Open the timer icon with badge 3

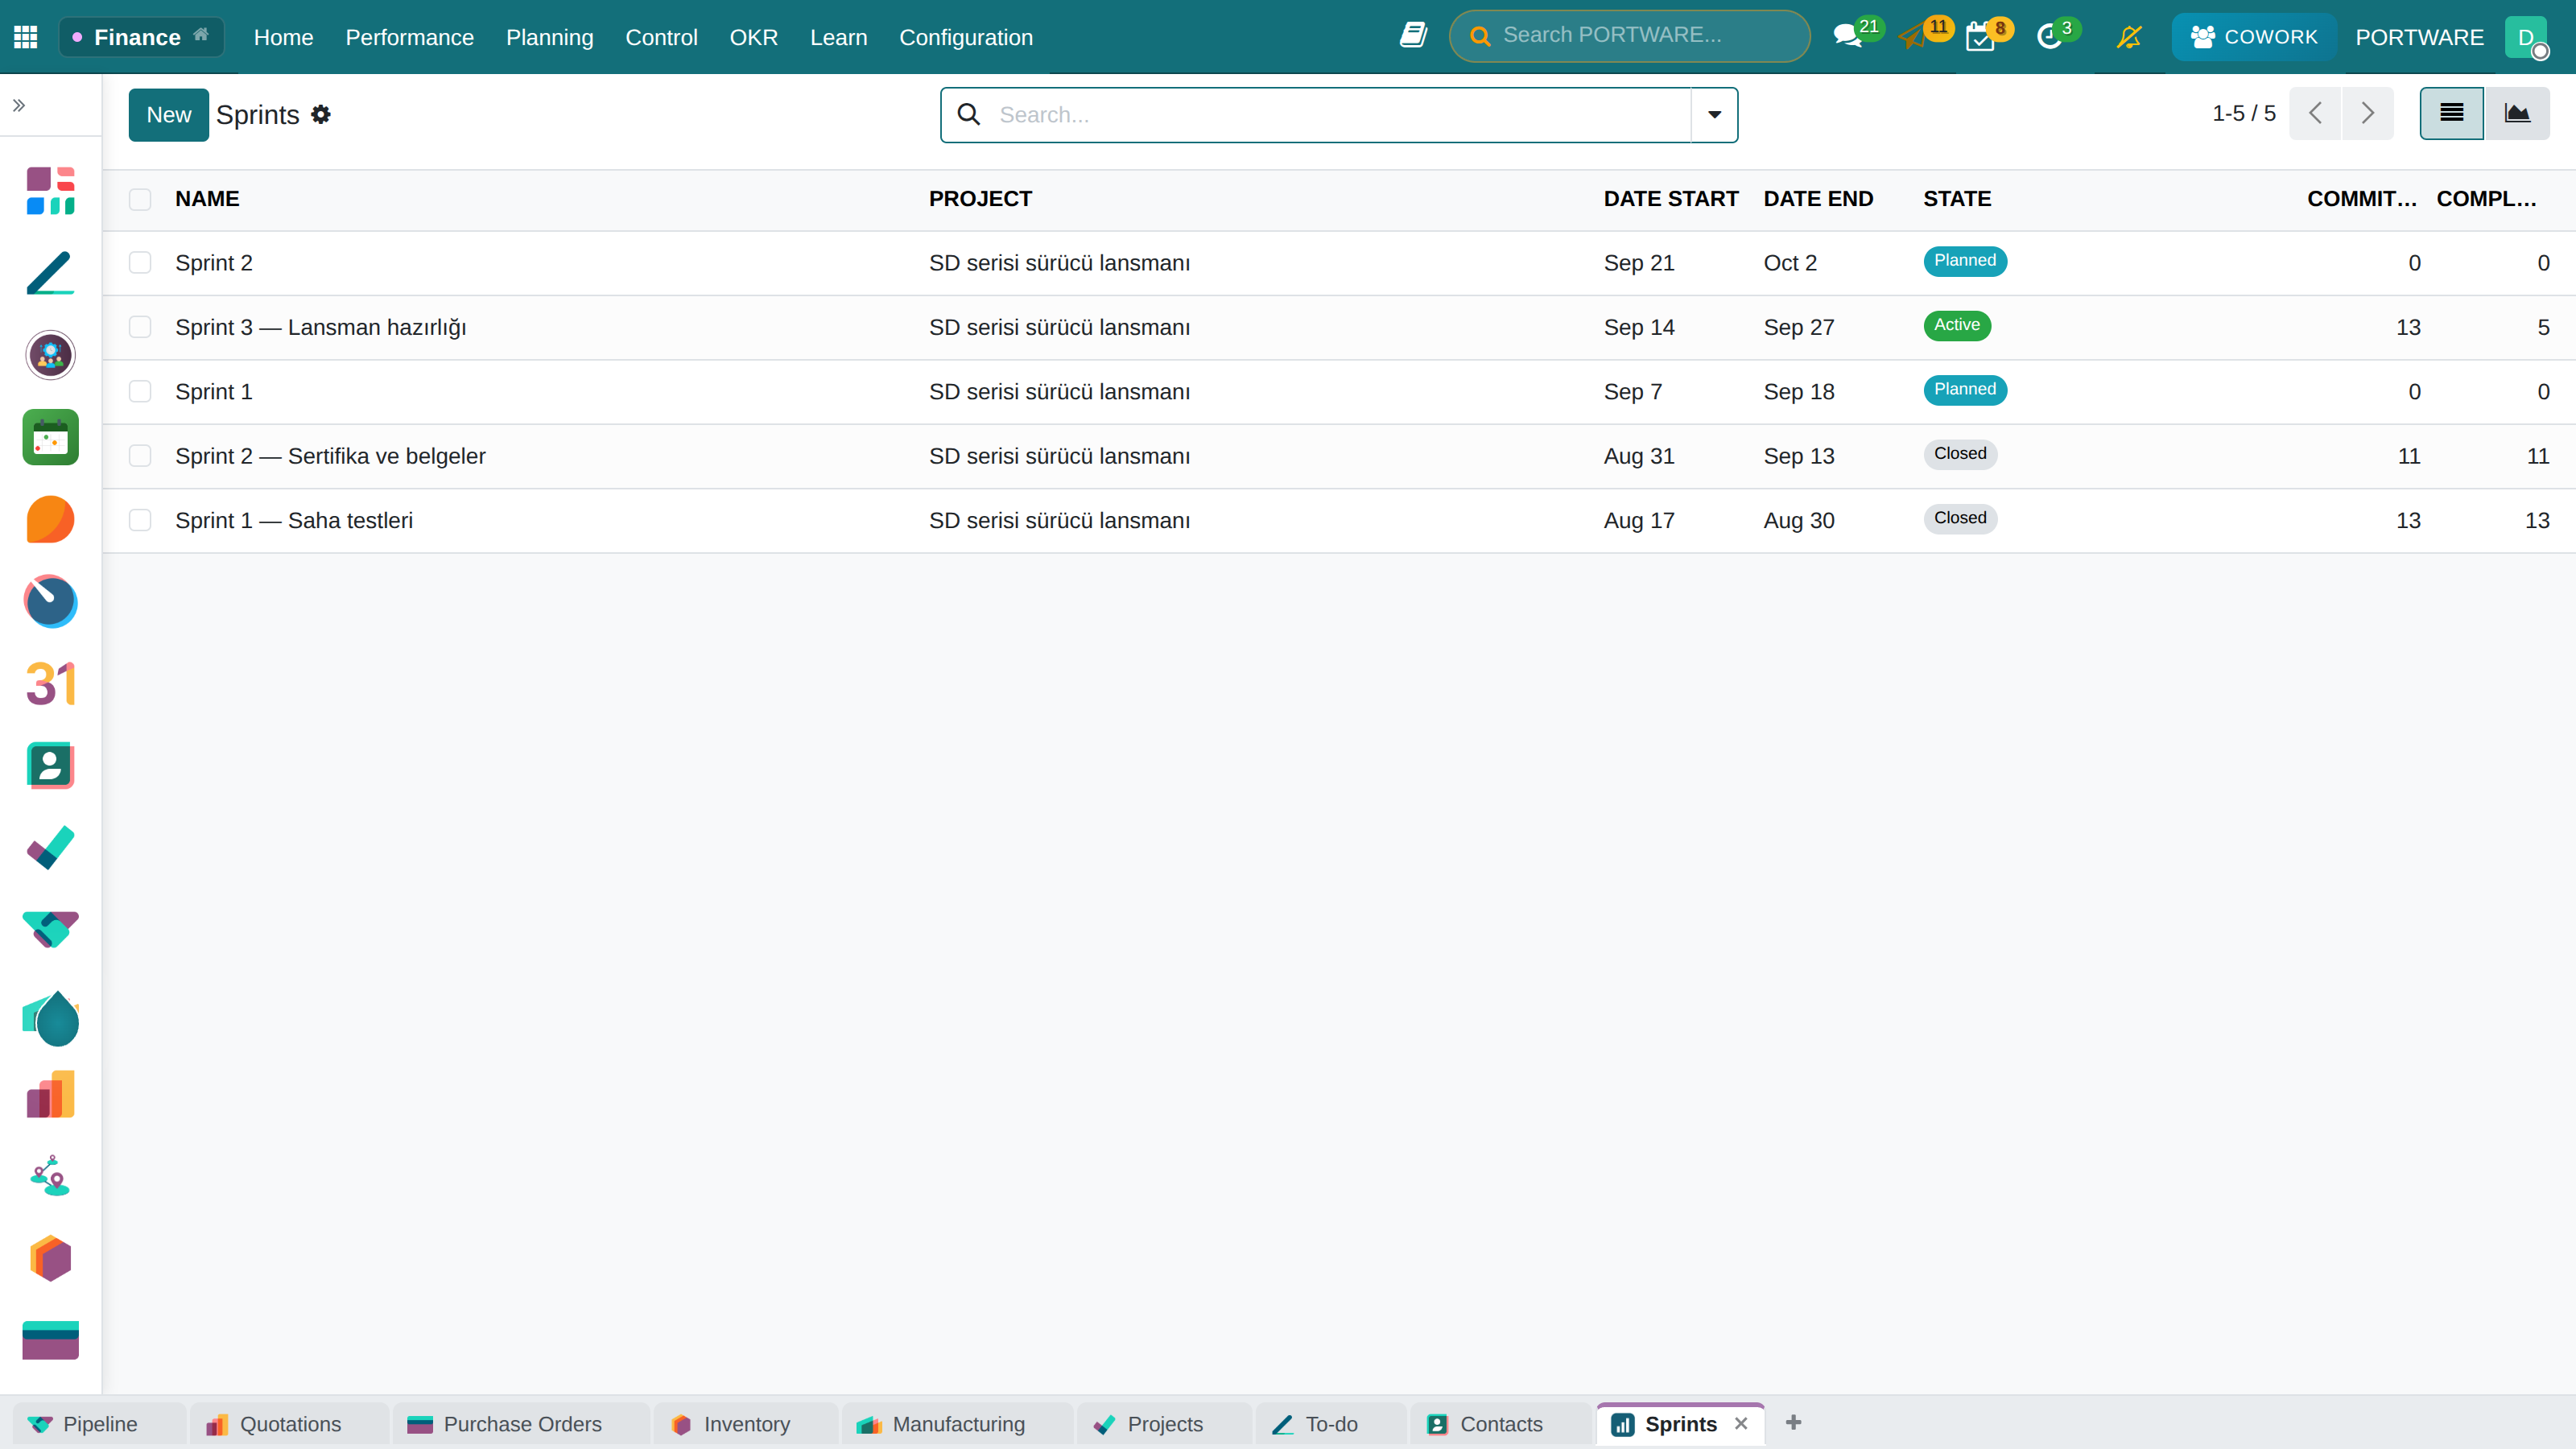[2049, 37]
